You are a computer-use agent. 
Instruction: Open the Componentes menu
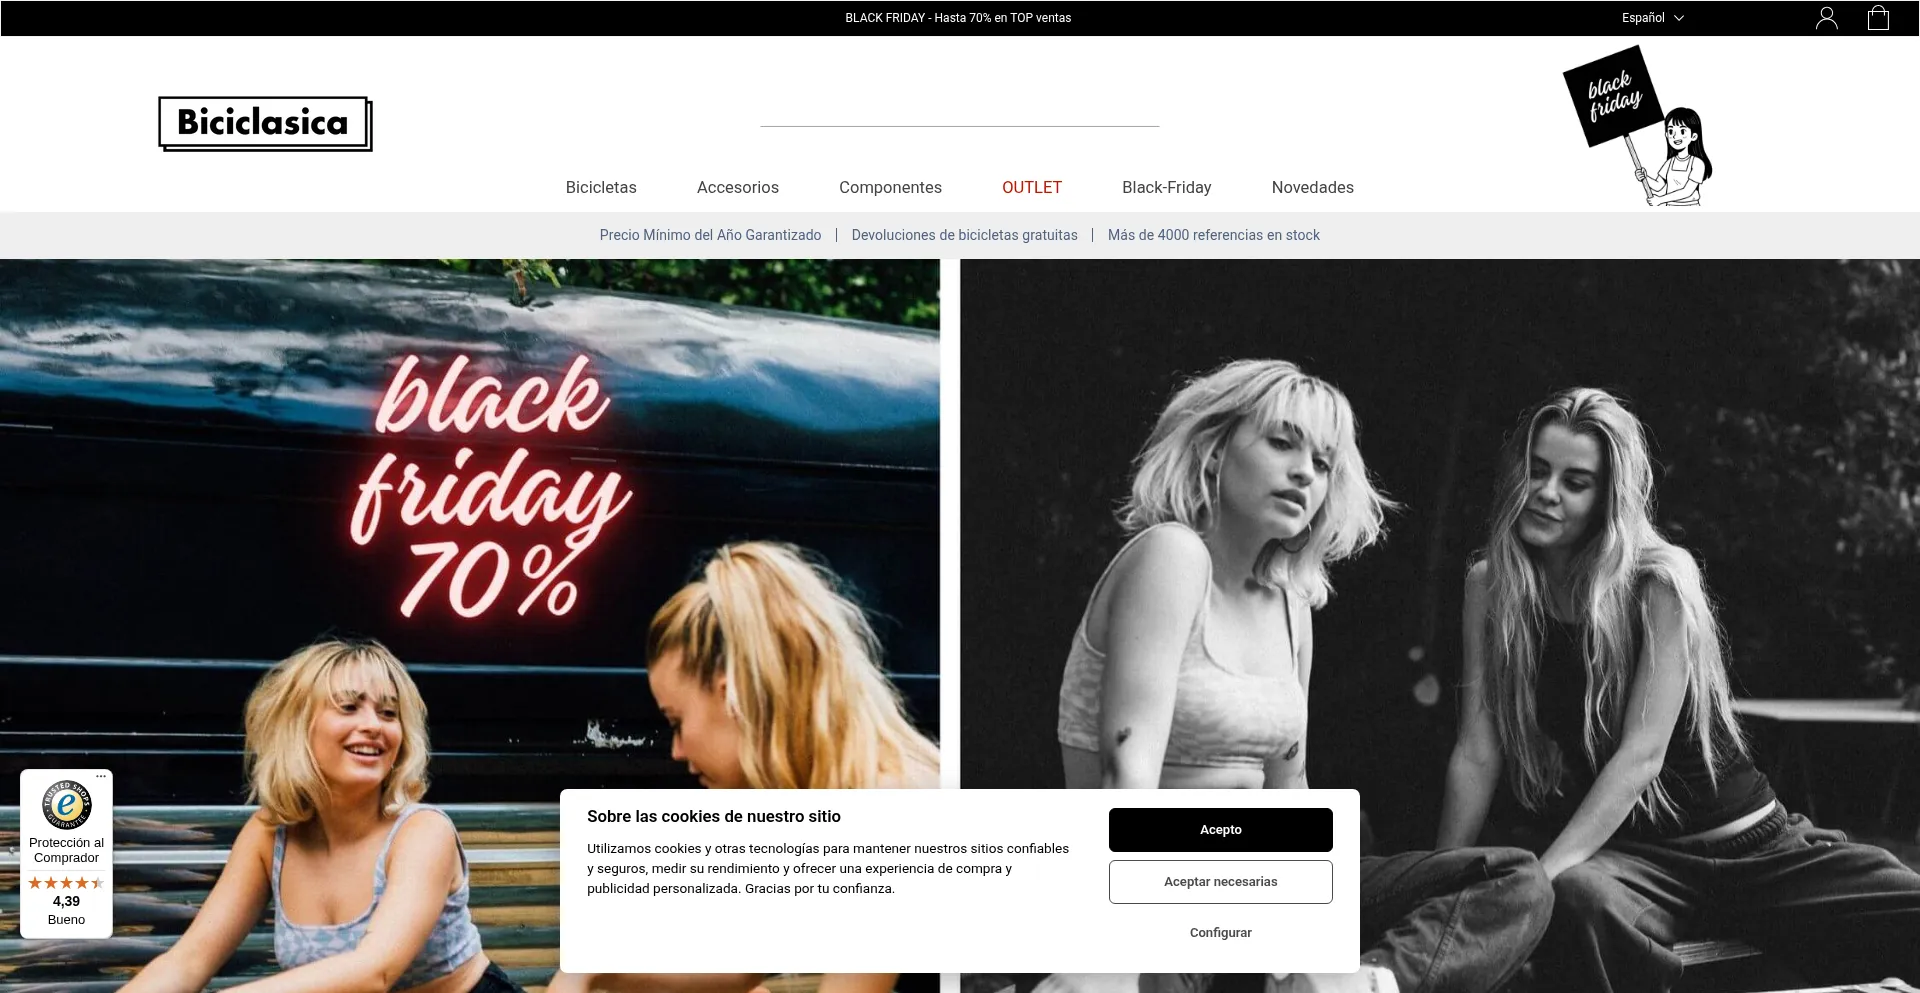(890, 187)
